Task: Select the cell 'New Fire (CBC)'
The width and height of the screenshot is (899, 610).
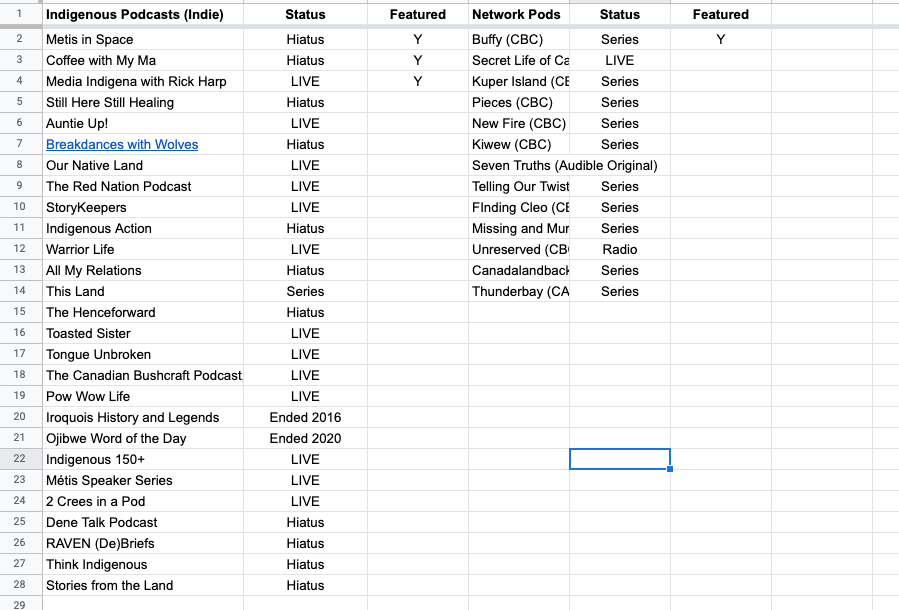Action: 519,123
